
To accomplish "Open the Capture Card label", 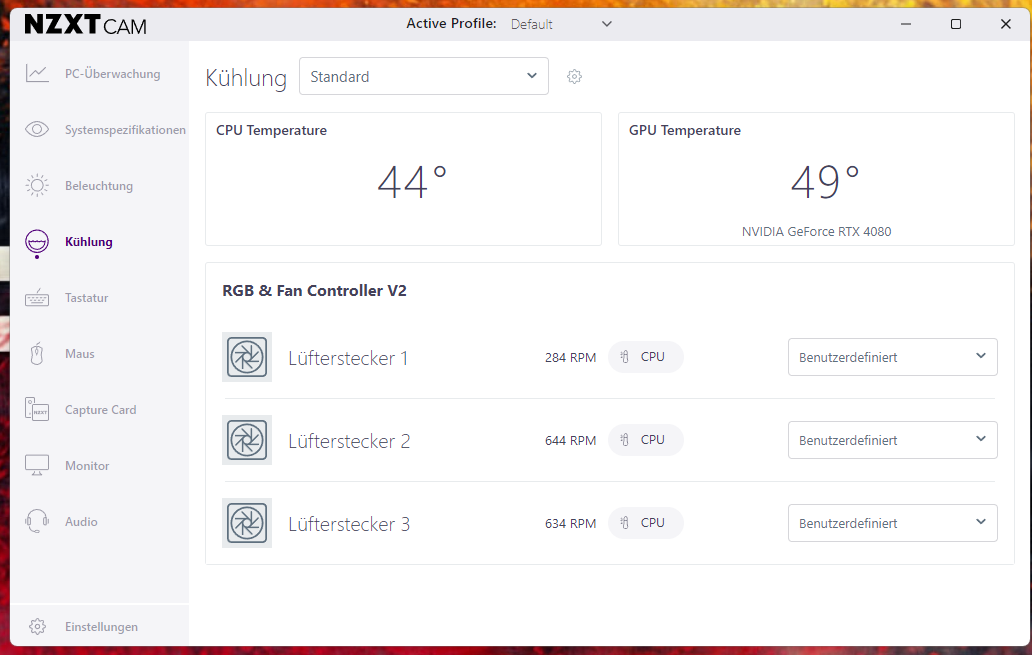I will coord(101,409).
